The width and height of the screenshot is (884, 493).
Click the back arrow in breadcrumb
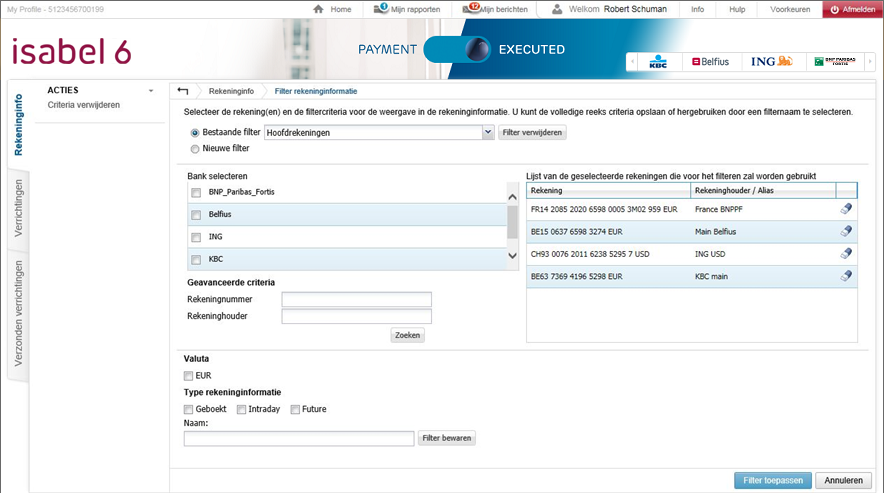(x=182, y=91)
